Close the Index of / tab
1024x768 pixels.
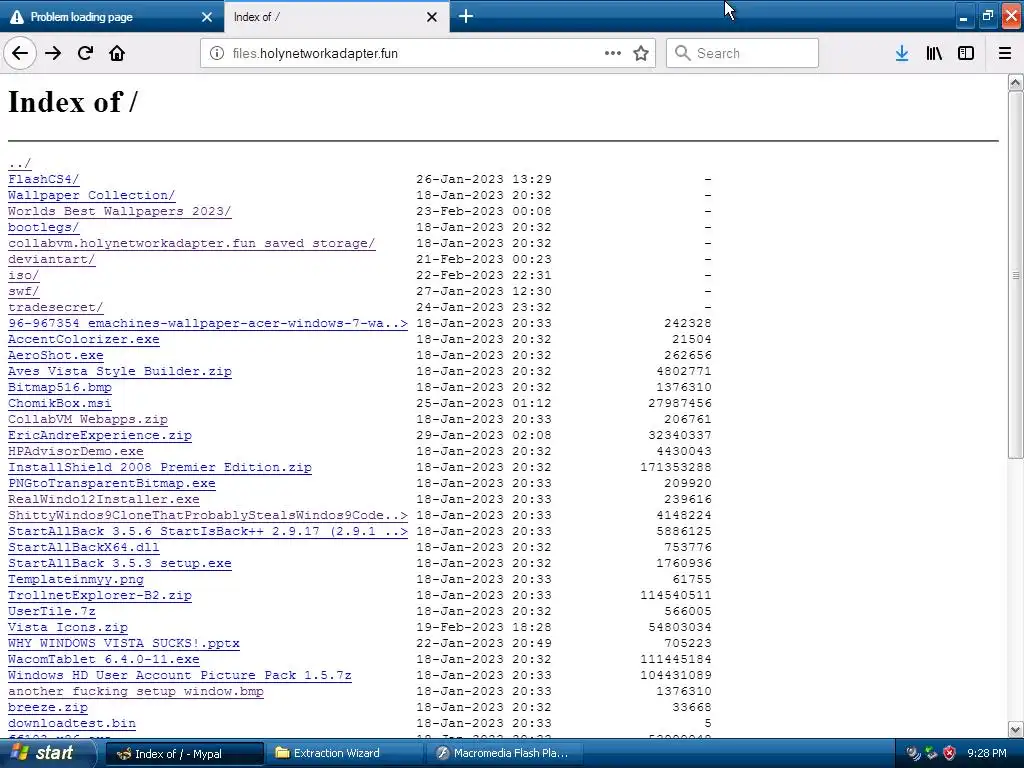coord(432,17)
